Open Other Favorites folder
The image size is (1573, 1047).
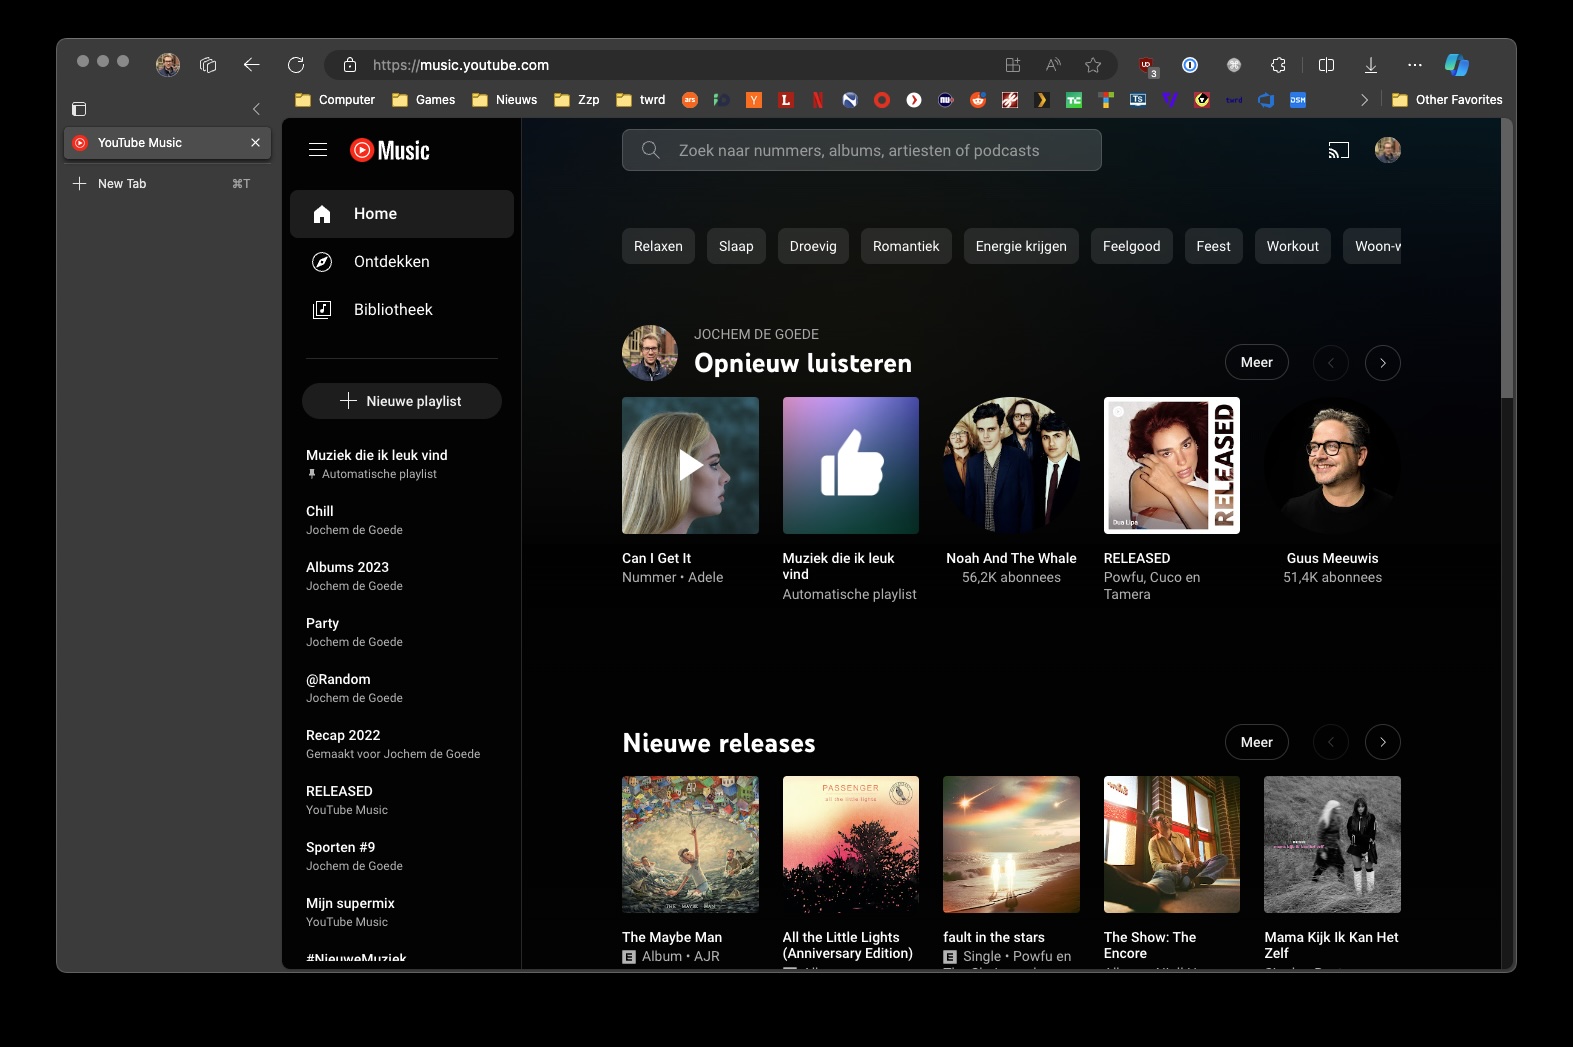(x=1447, y=100)
